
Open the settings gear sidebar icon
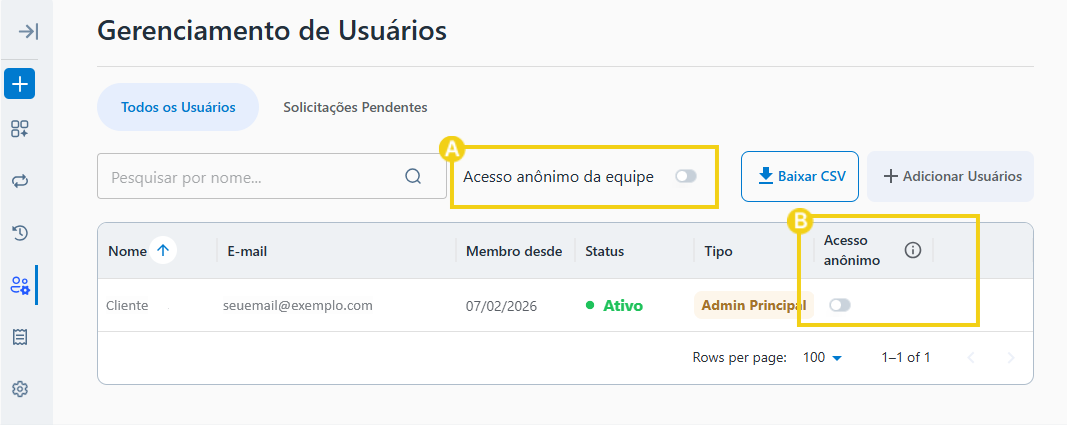tap(20, 390)
